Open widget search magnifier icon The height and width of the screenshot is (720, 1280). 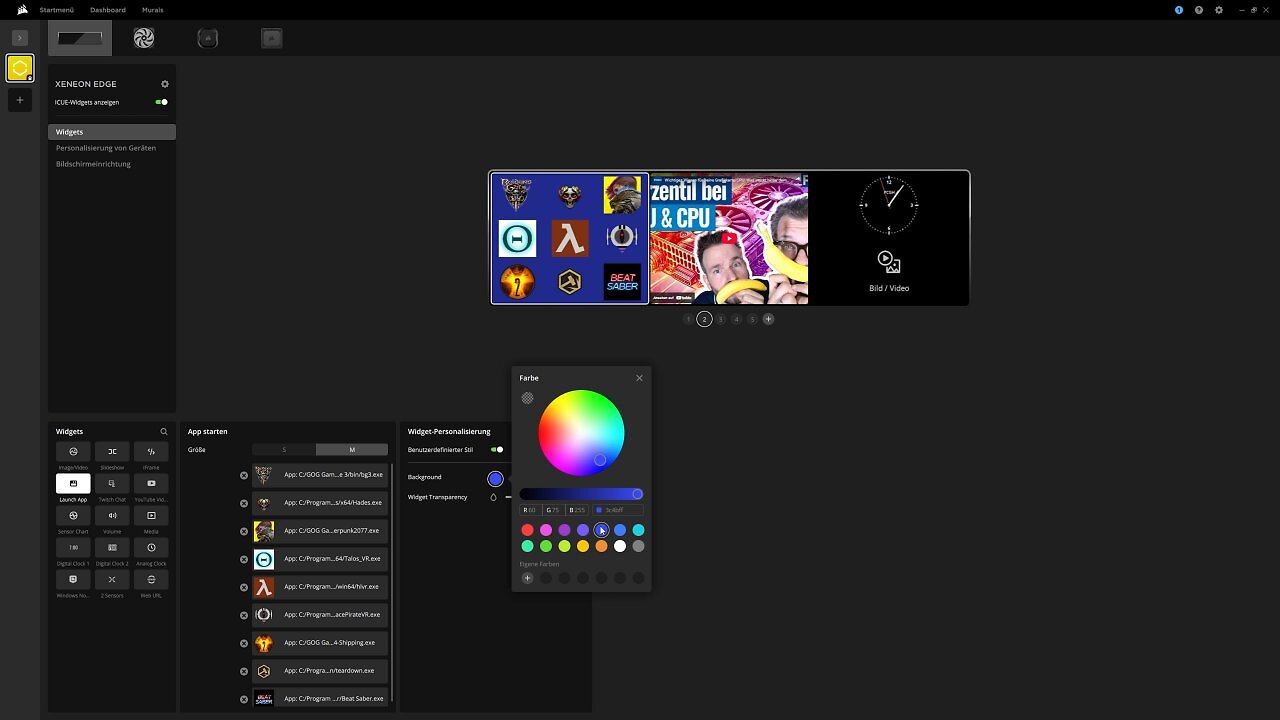click(164, 432)
